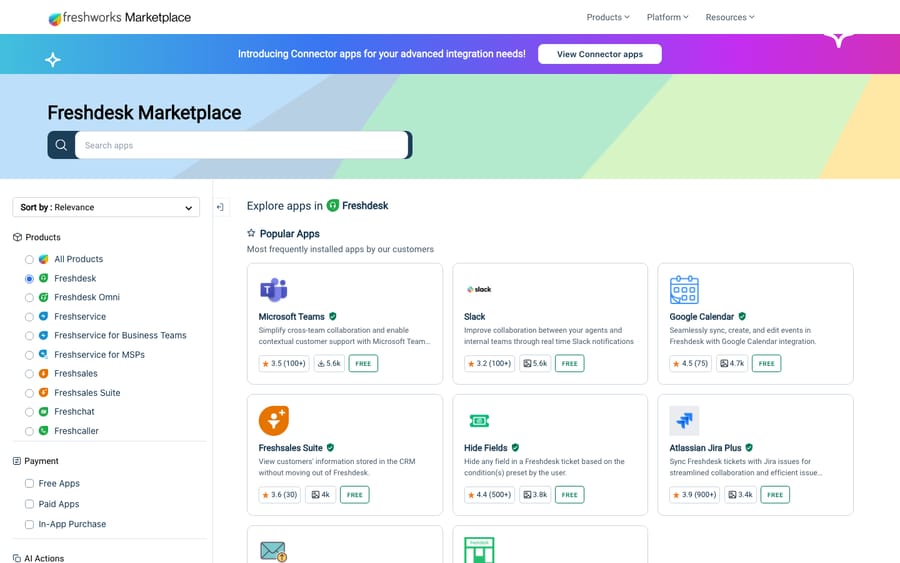900x563 pixels.
Task: Click Freshsales Suite verified badge
Action: click(x=331, y=448)
